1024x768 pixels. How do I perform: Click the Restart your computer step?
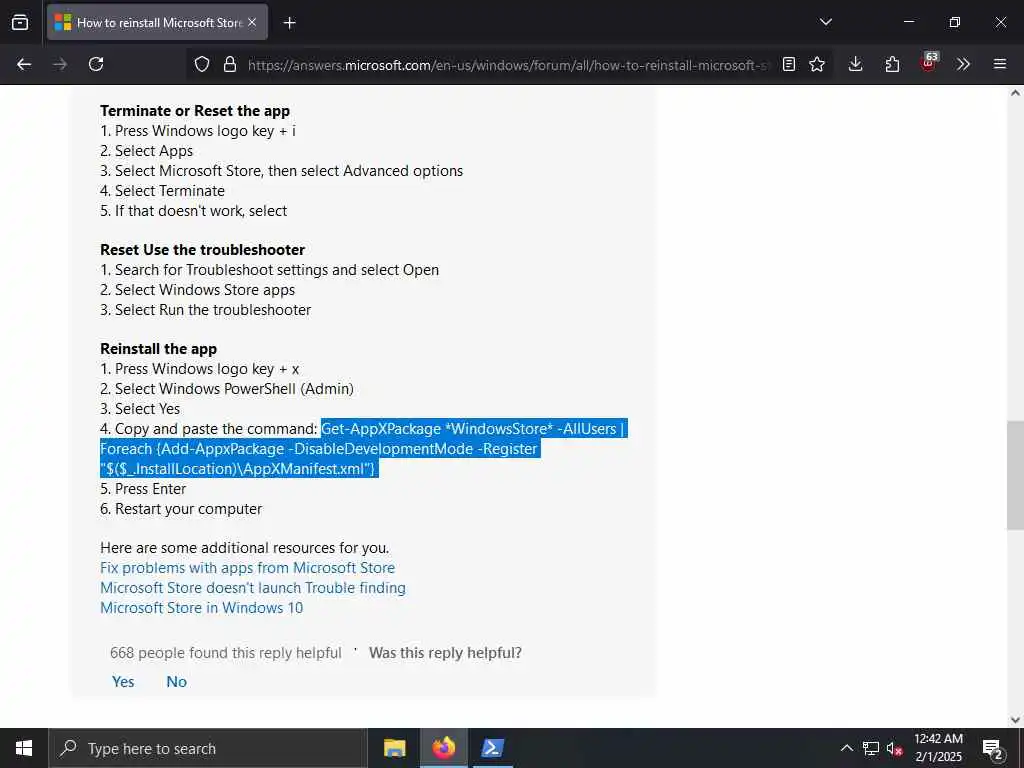coord(181,509)
